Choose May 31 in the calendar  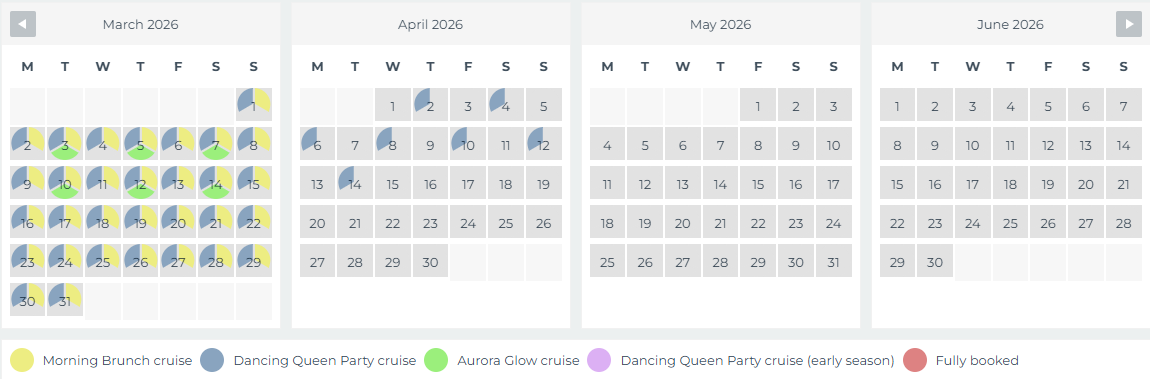(833, 260)
